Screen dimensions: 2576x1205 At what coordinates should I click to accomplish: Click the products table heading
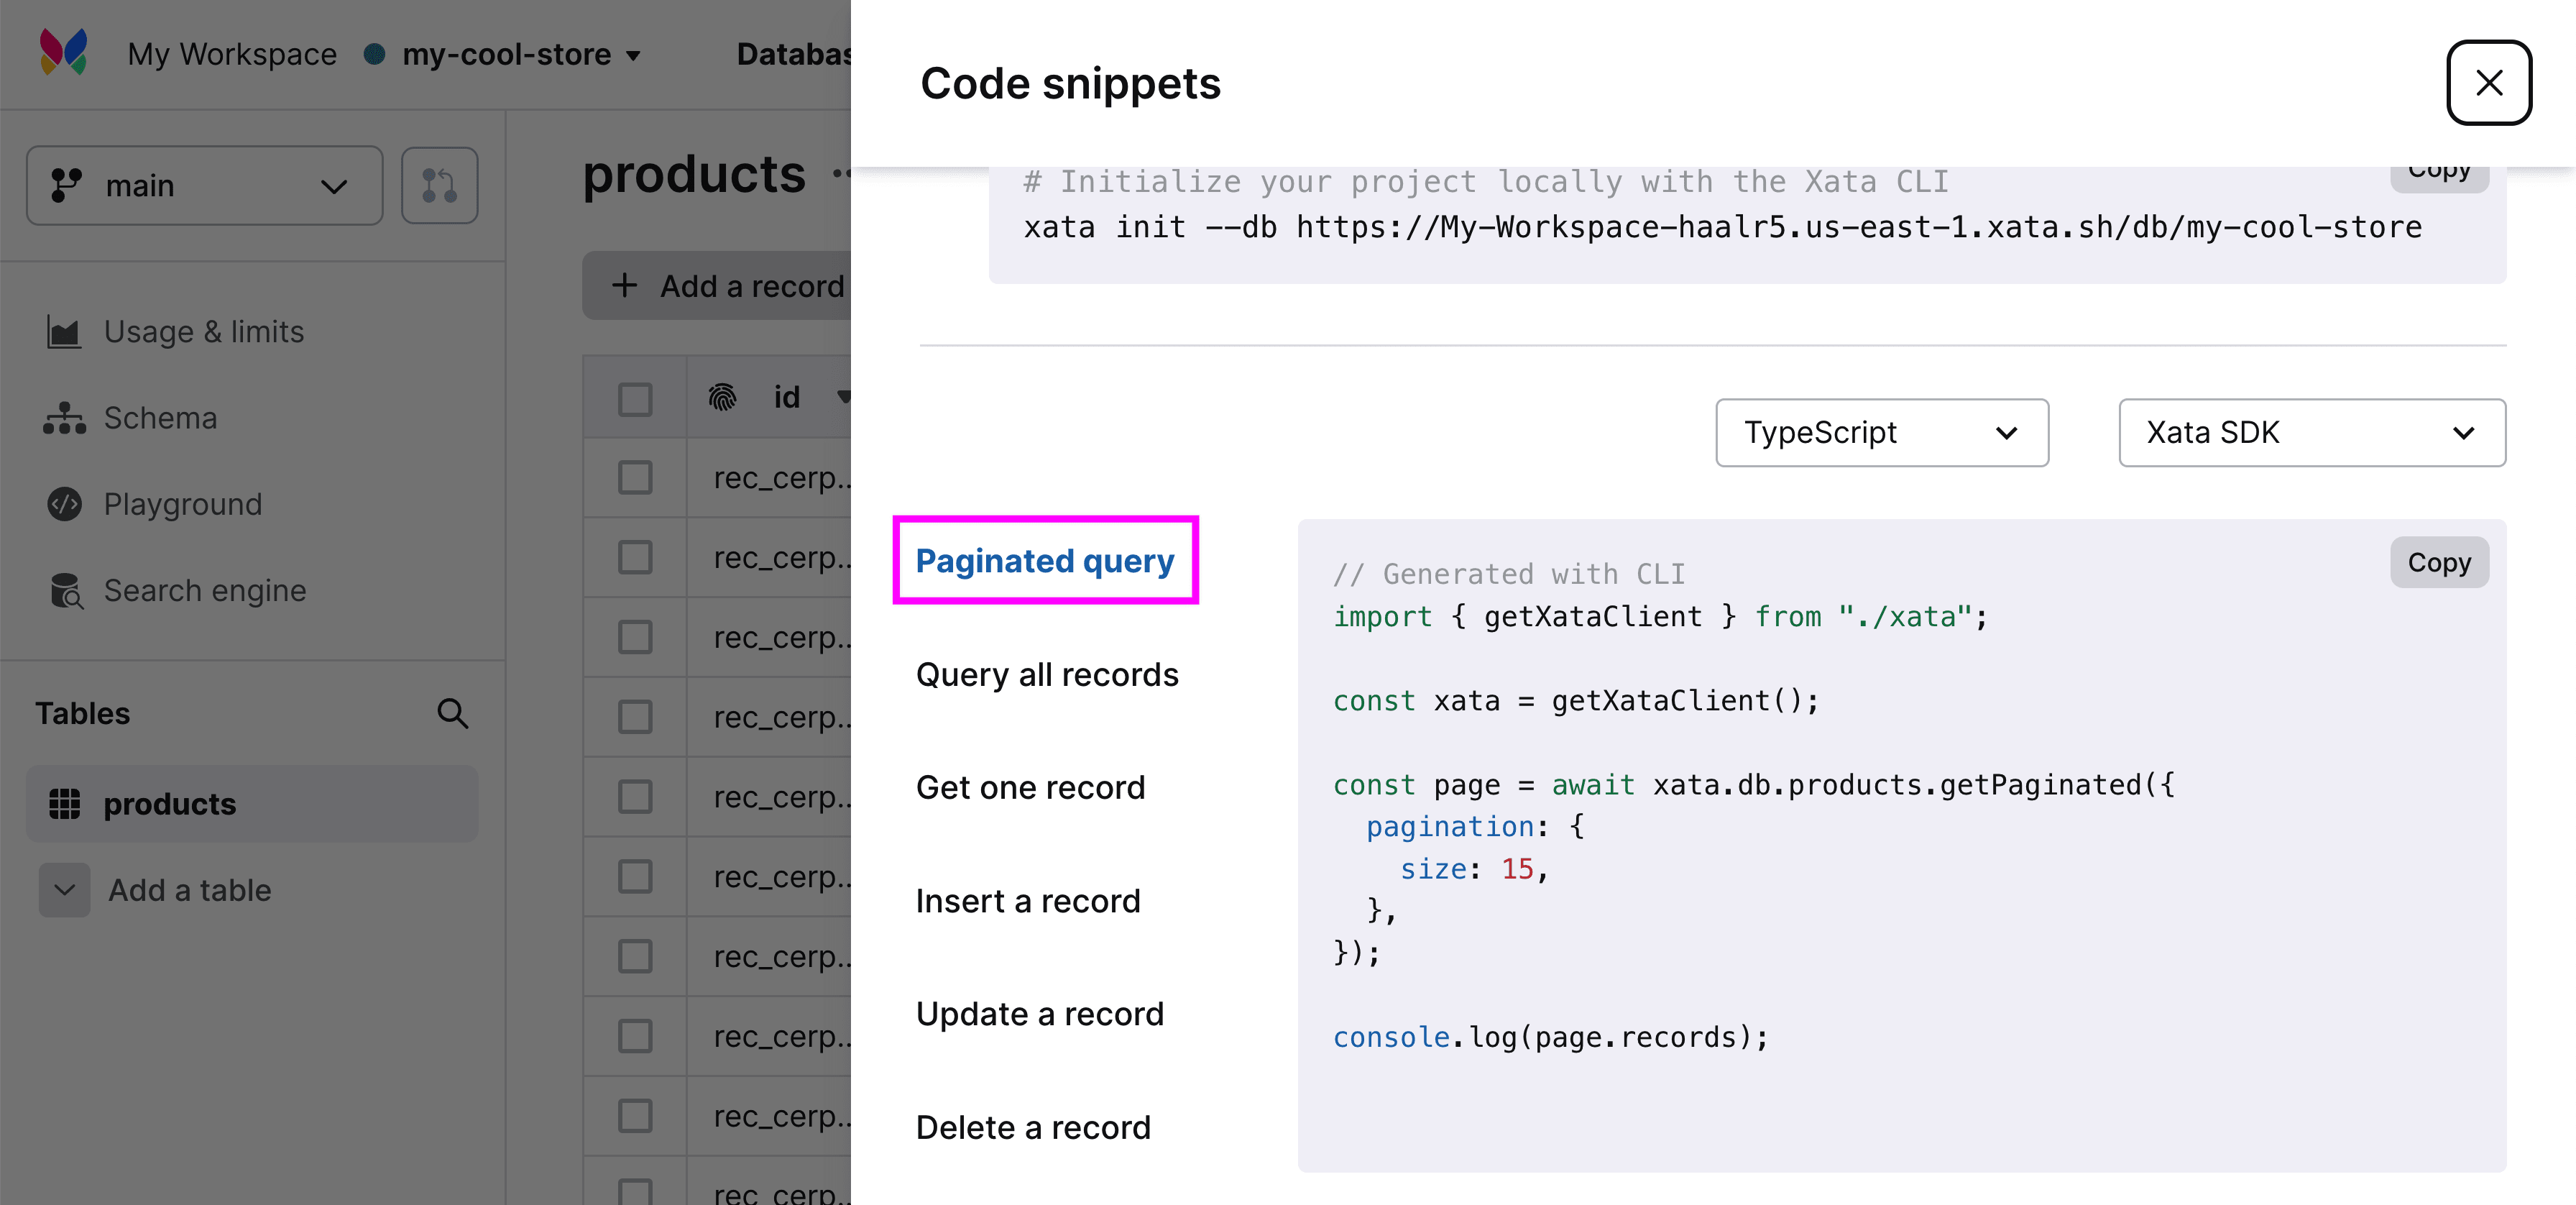pos(694,174)
